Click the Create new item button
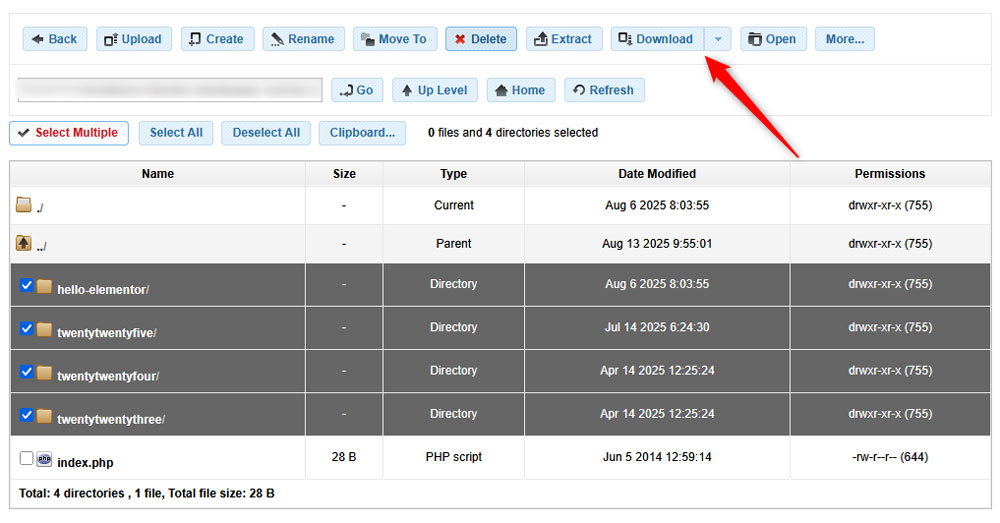This screenshot has height=523, width=1000. (218, 39)
